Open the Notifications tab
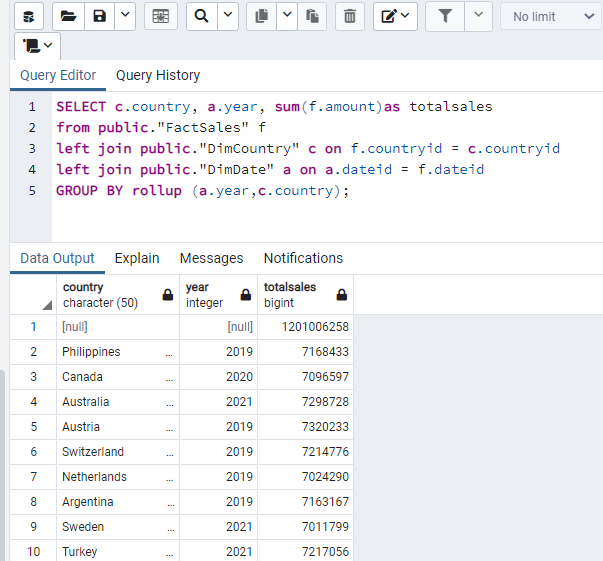This screenshot has width=603, height=561. click(x=303, y=258)
